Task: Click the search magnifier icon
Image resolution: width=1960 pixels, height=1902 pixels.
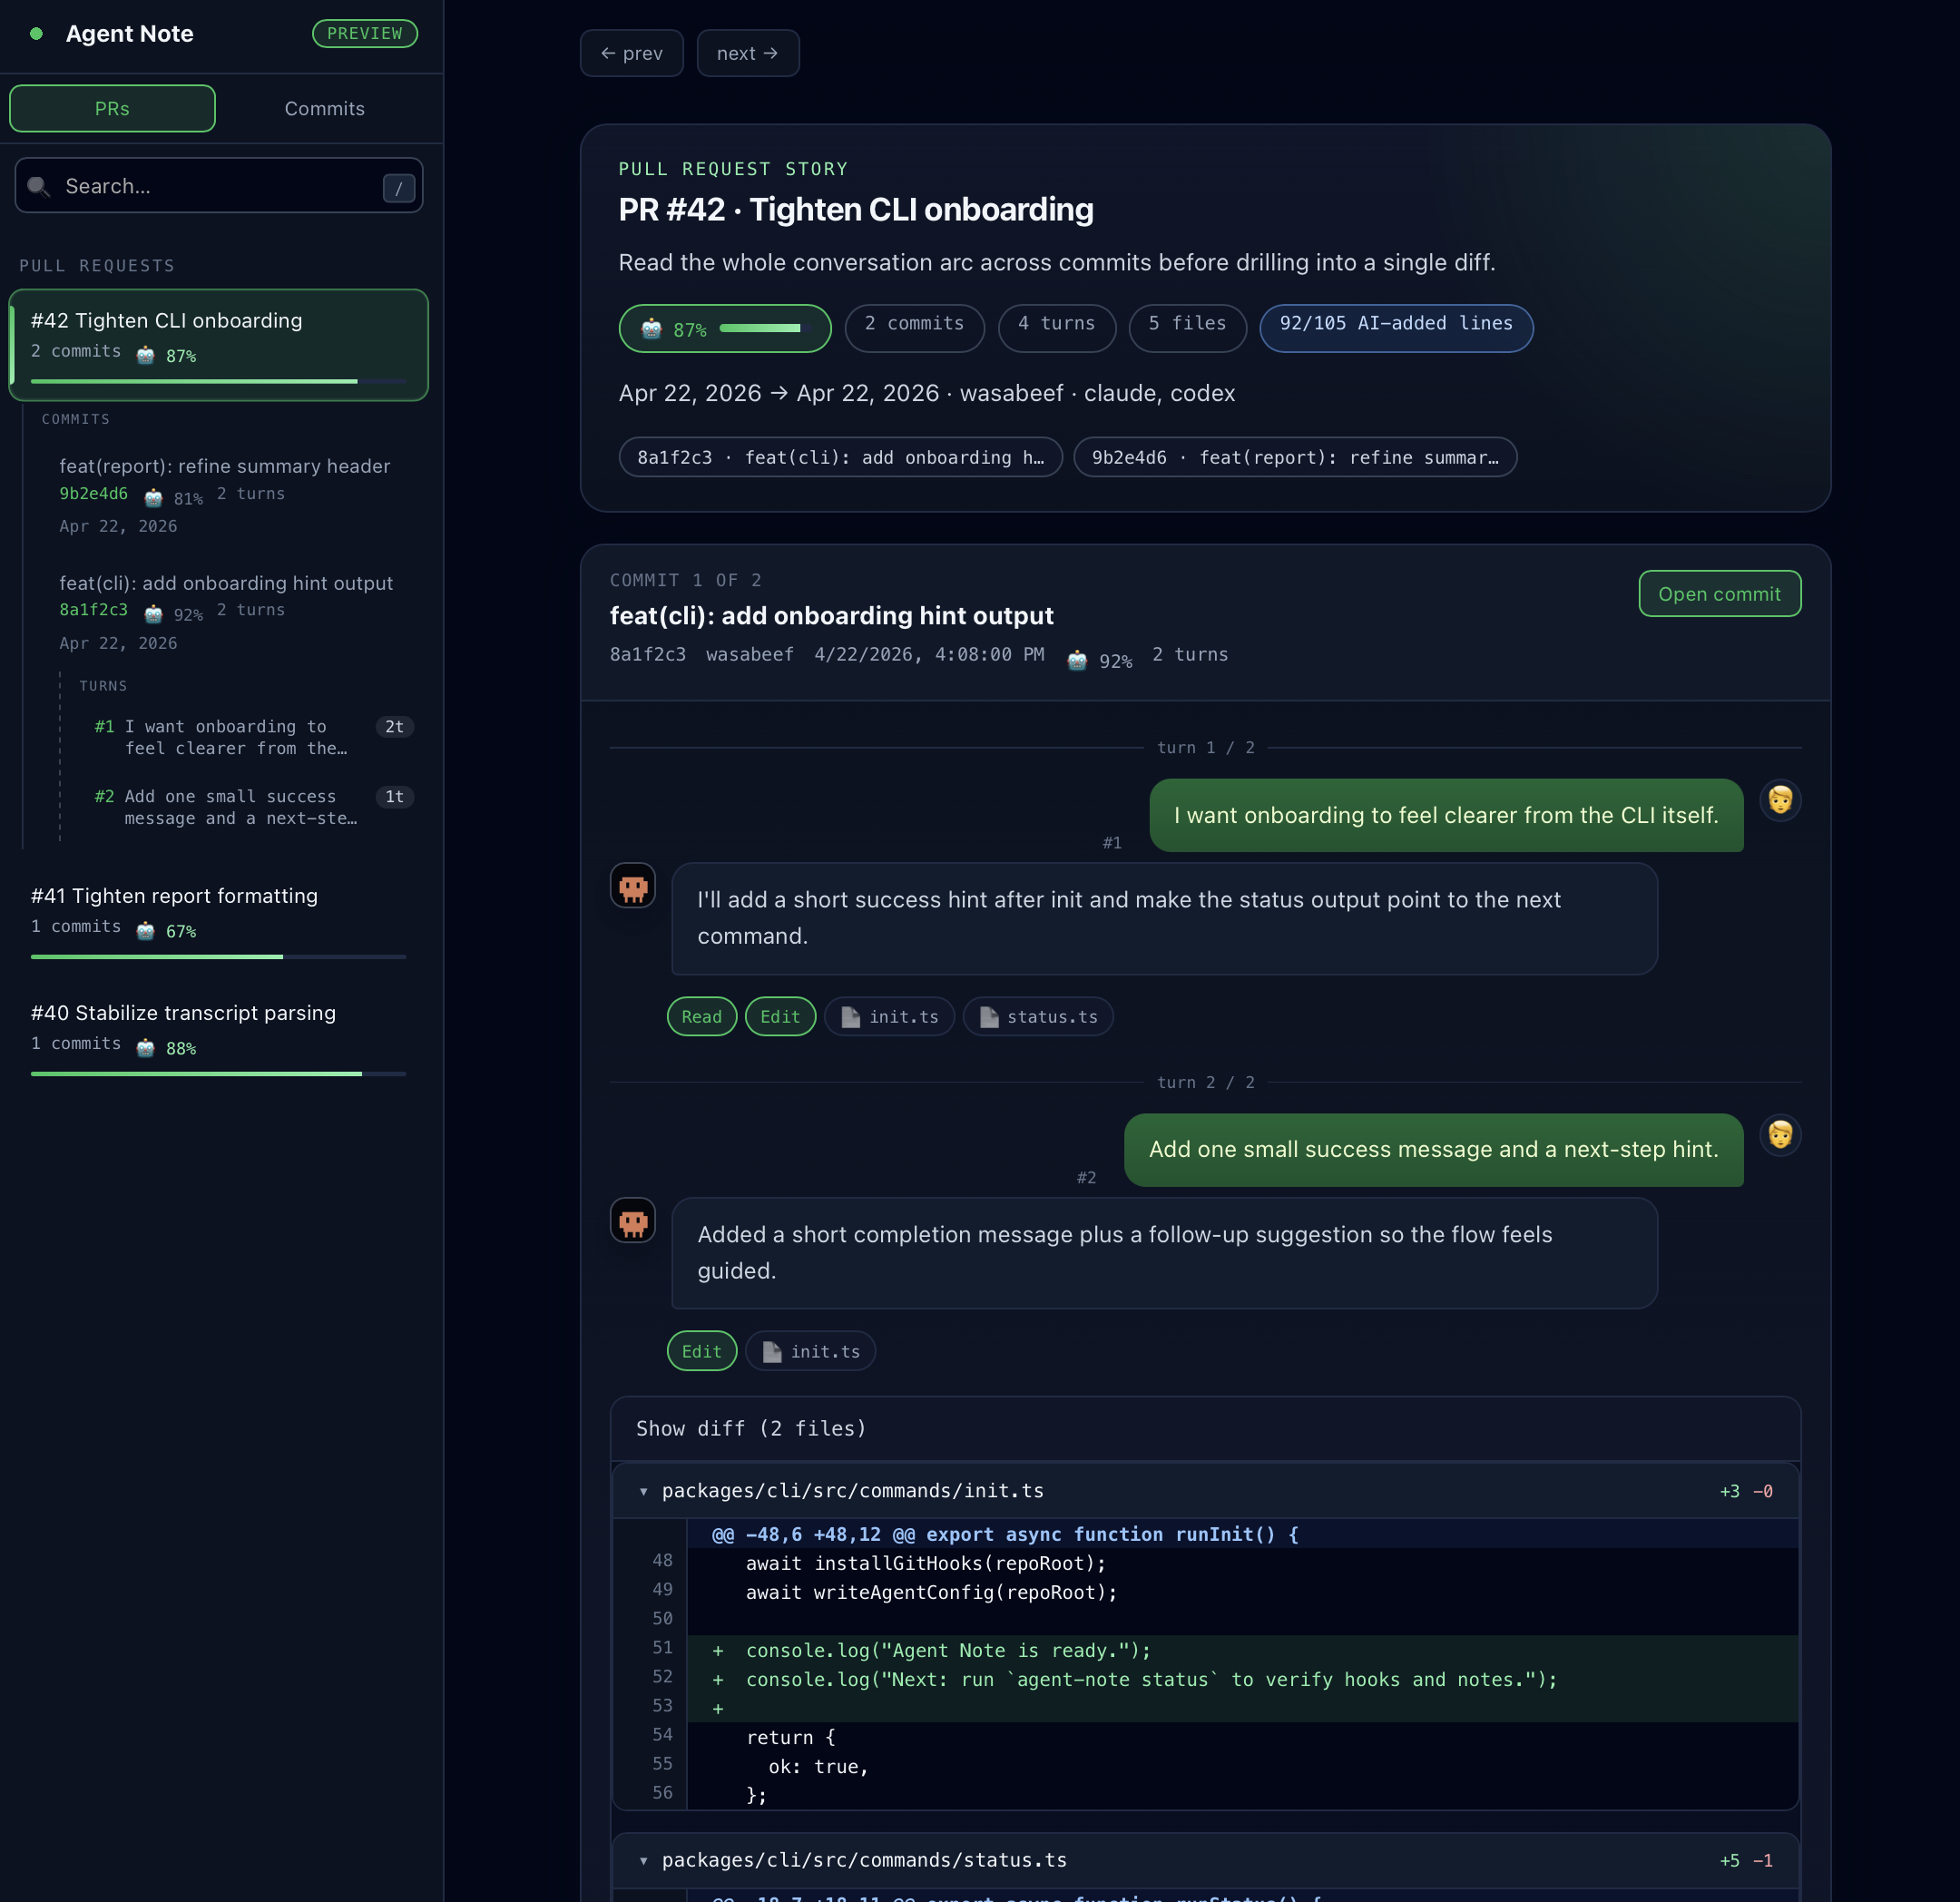Action: coord(39,186)
